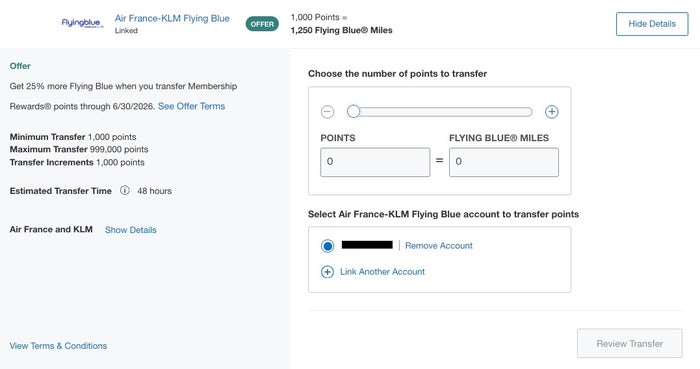The image size is (700, 369).
Task: Open the Air France-KLM Flying Blue link
Action: (x=172, y=18)
